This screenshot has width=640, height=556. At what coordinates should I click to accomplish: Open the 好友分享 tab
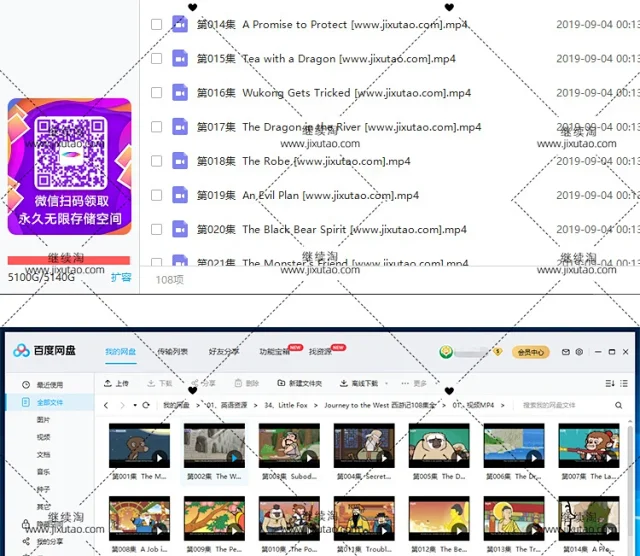[x=224, y=351]
